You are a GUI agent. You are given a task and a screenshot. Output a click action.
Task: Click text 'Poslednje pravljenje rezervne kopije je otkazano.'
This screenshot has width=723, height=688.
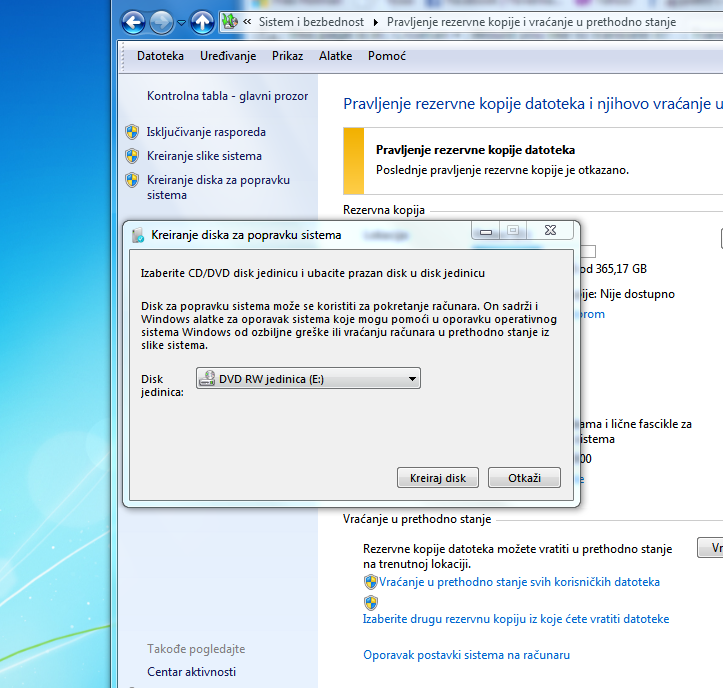(503, 170)
